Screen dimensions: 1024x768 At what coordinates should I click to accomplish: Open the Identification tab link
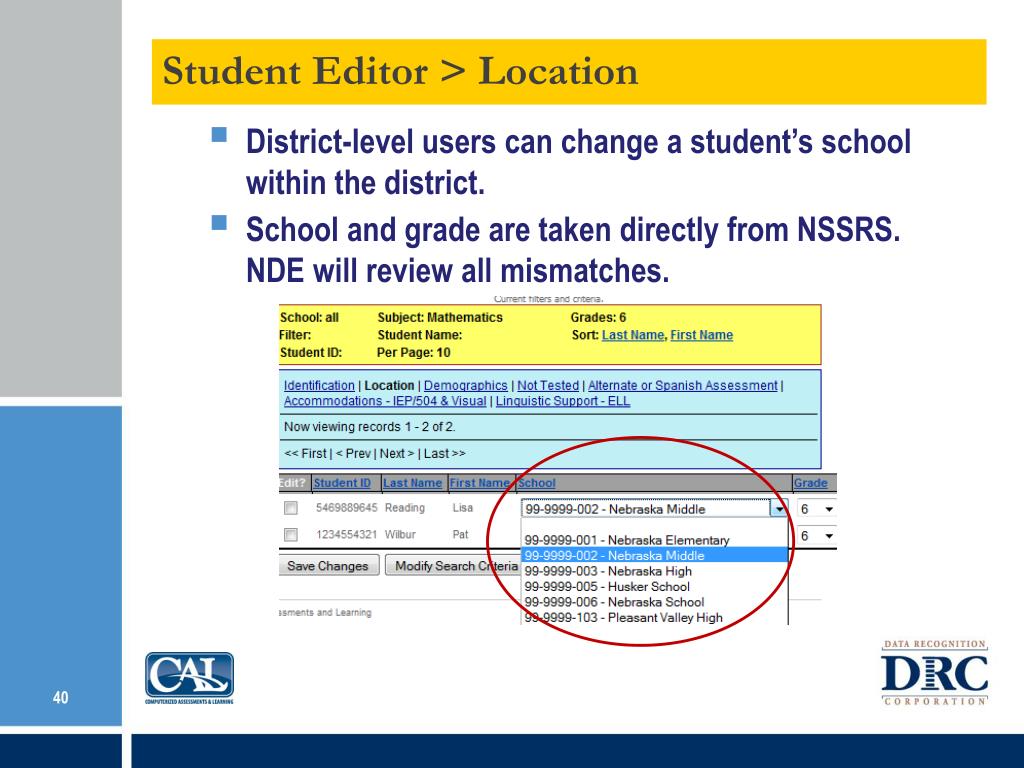319,385
